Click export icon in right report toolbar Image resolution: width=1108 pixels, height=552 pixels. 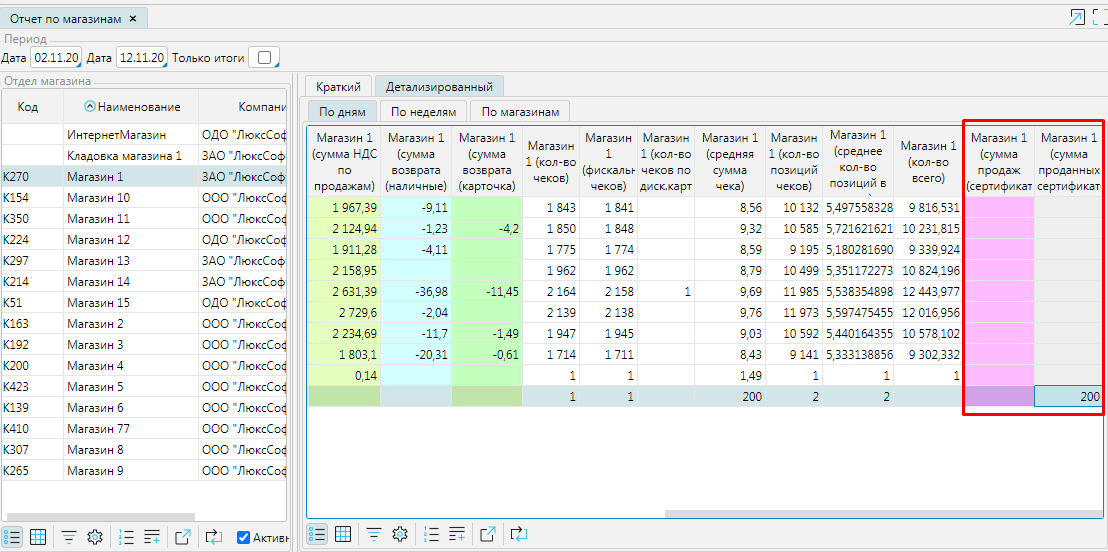pos(487,534)
